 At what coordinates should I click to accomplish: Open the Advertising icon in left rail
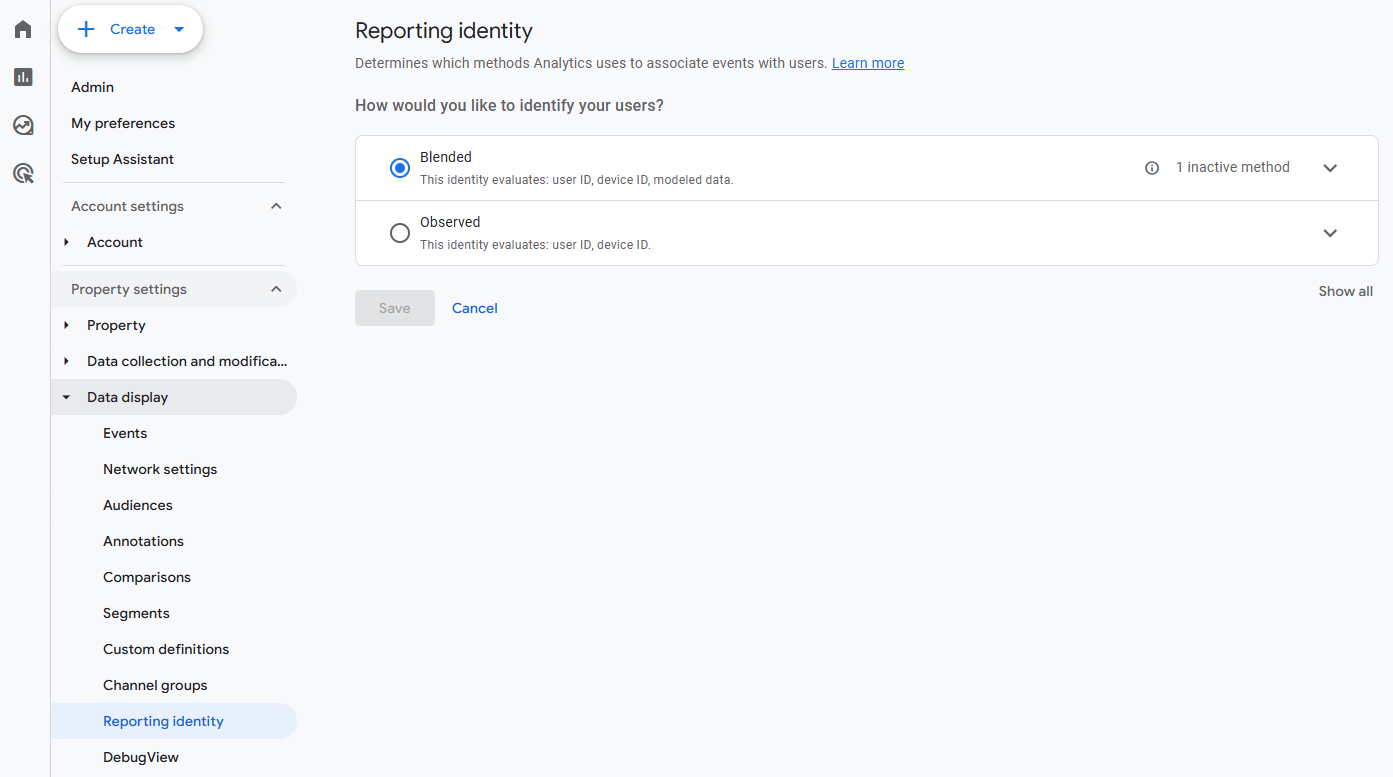tap(23, 174)
